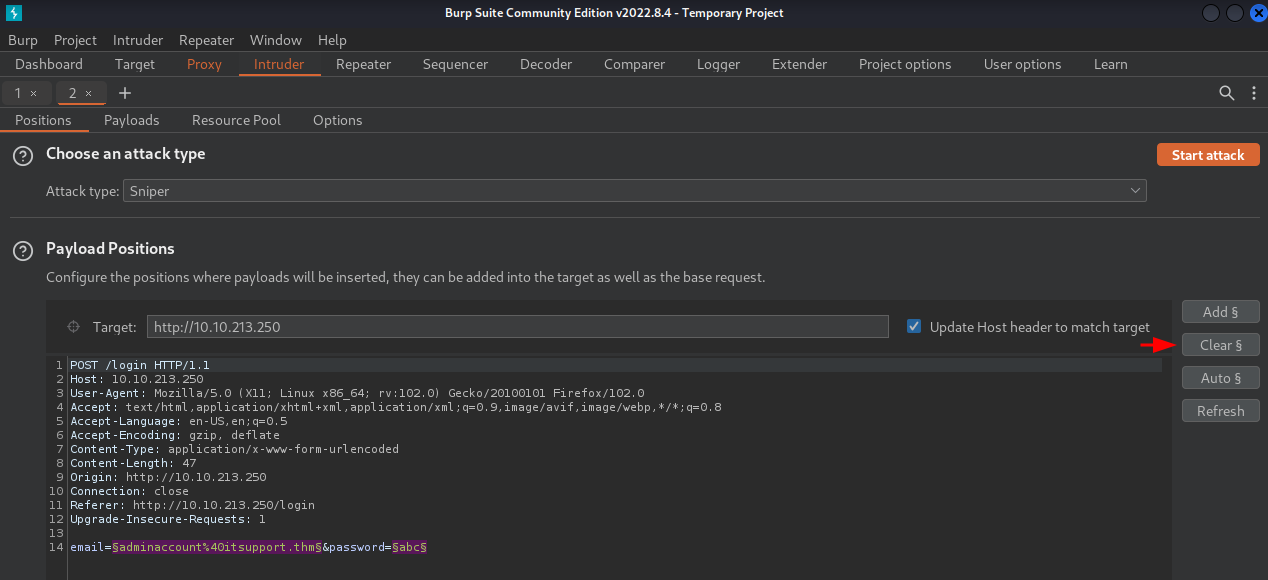Switch to the Target tab
1268x580 pixels.
click(x=135, y=64)
